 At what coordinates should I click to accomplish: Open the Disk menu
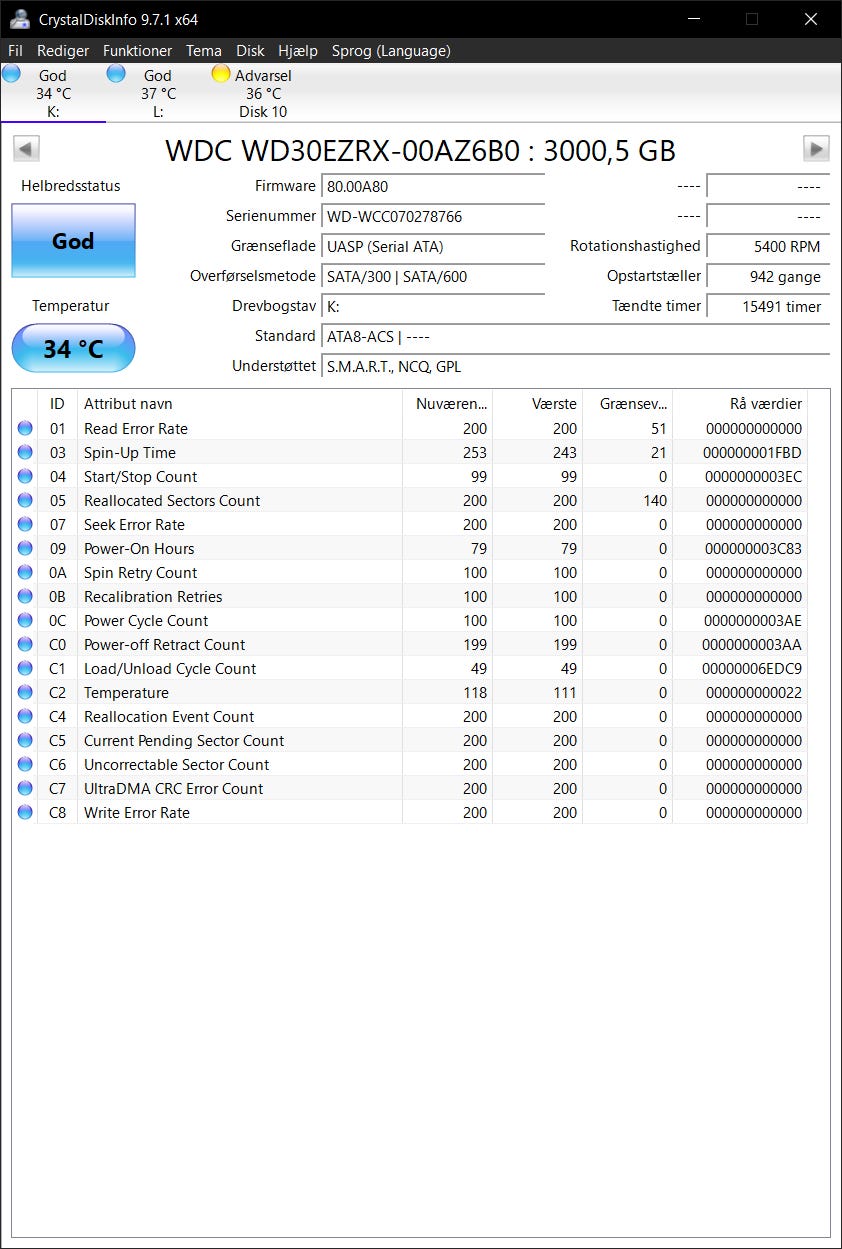coord(250,50)
